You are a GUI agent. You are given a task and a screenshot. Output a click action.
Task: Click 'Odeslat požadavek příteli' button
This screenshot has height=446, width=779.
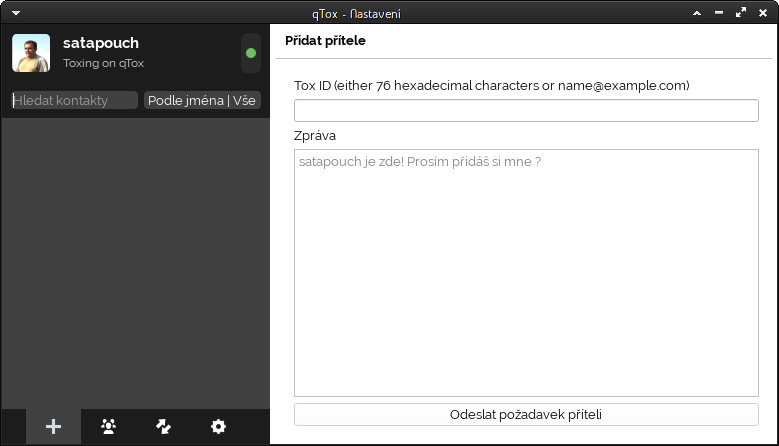pos(526,415)
